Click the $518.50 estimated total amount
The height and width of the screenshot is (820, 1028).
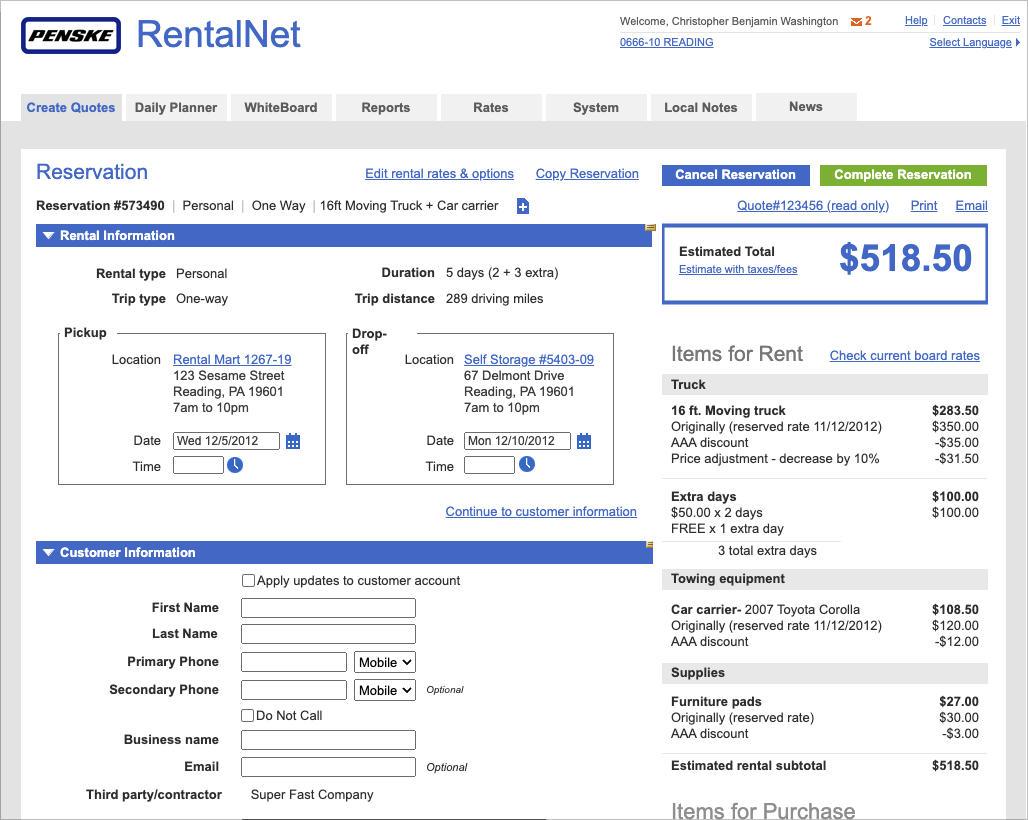point(906,258)
